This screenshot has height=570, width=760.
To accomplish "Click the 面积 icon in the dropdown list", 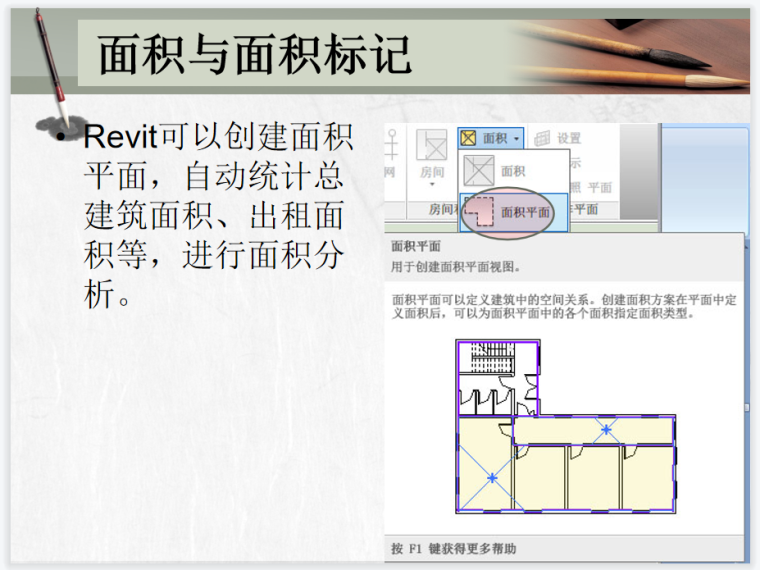I will (480, 171).
